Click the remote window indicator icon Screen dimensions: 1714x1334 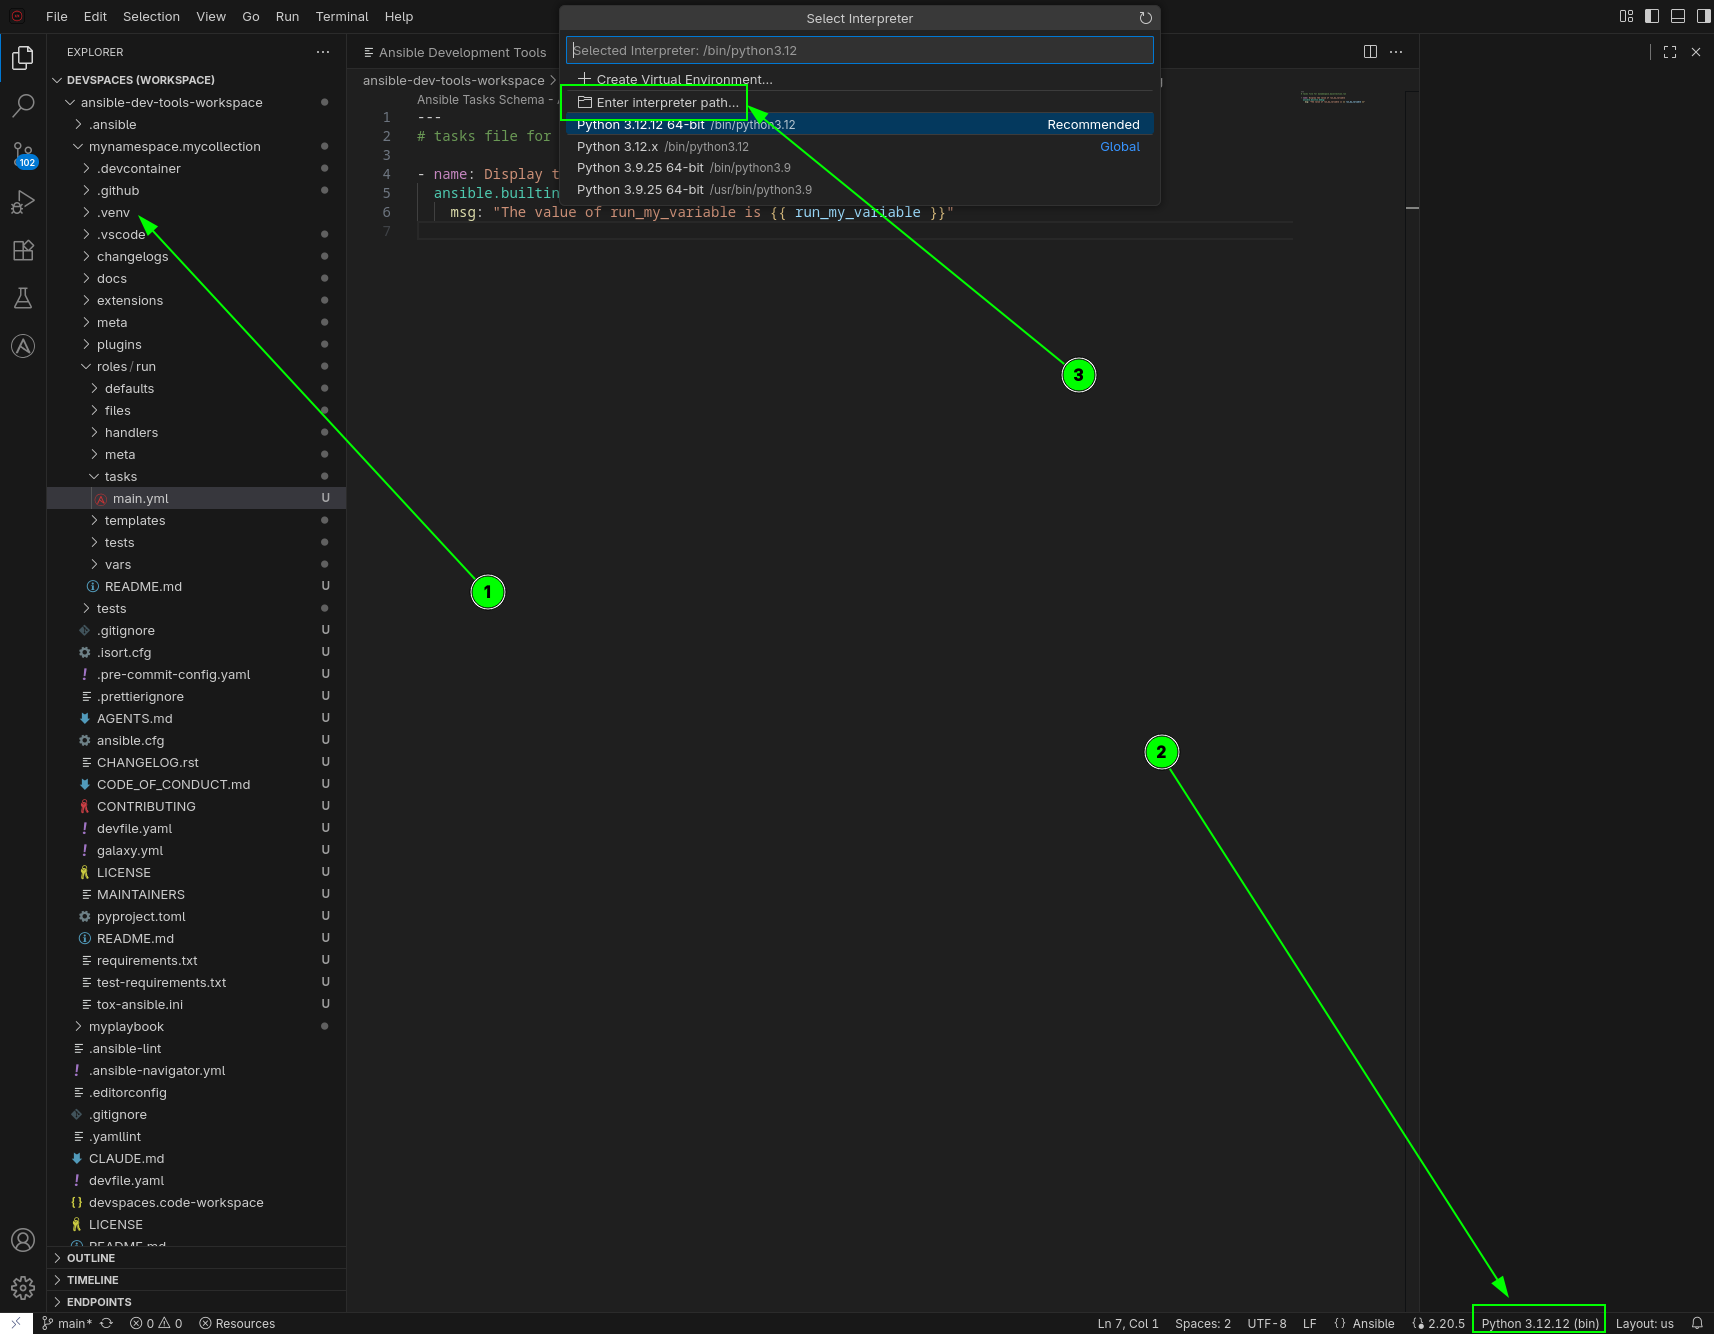pos(16,1323)
